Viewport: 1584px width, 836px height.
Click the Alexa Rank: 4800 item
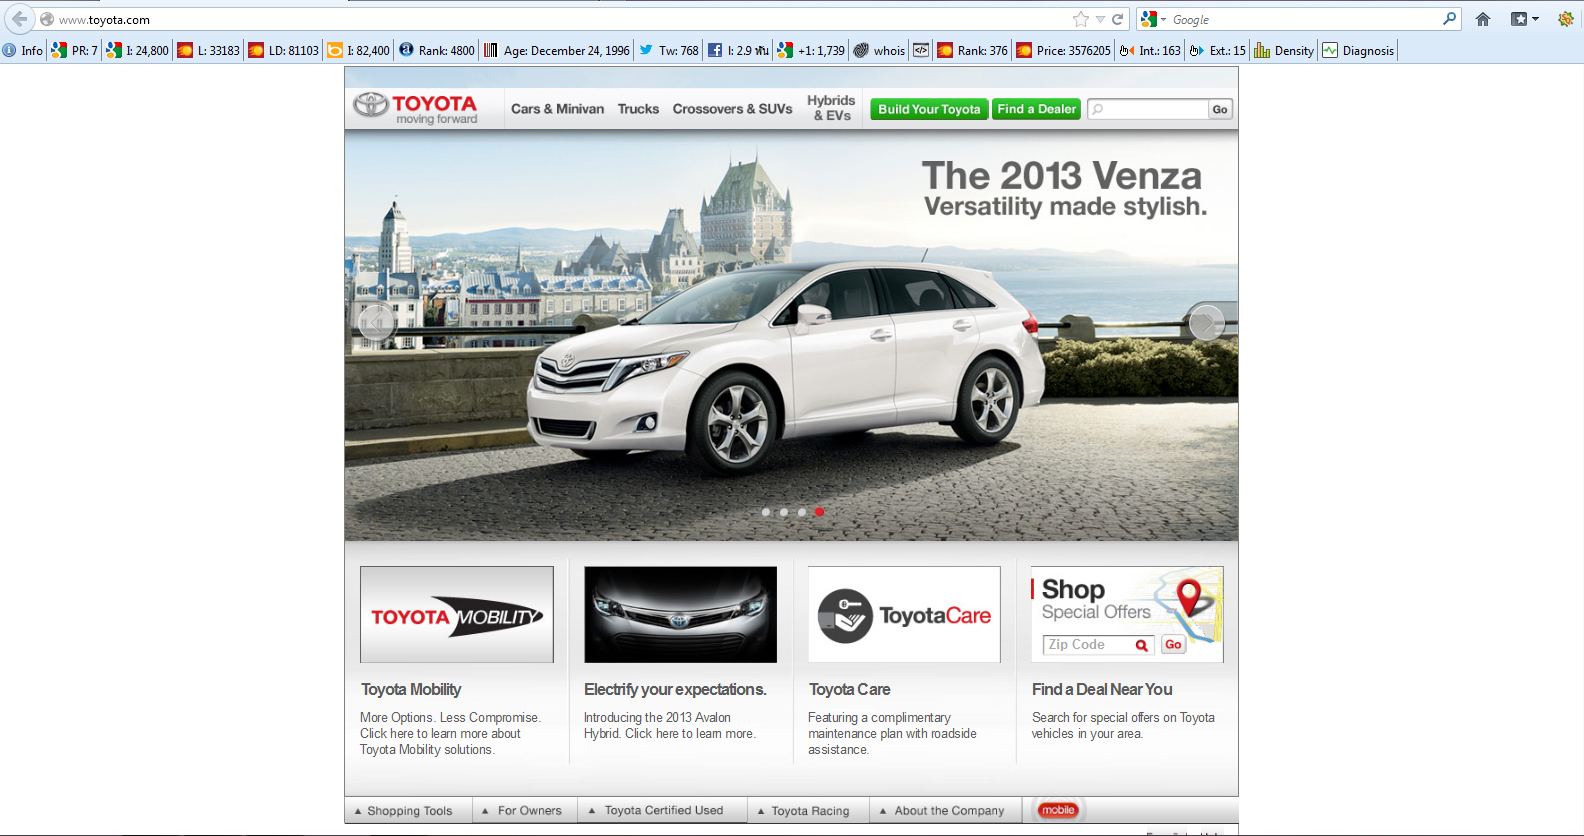(437, 50)
